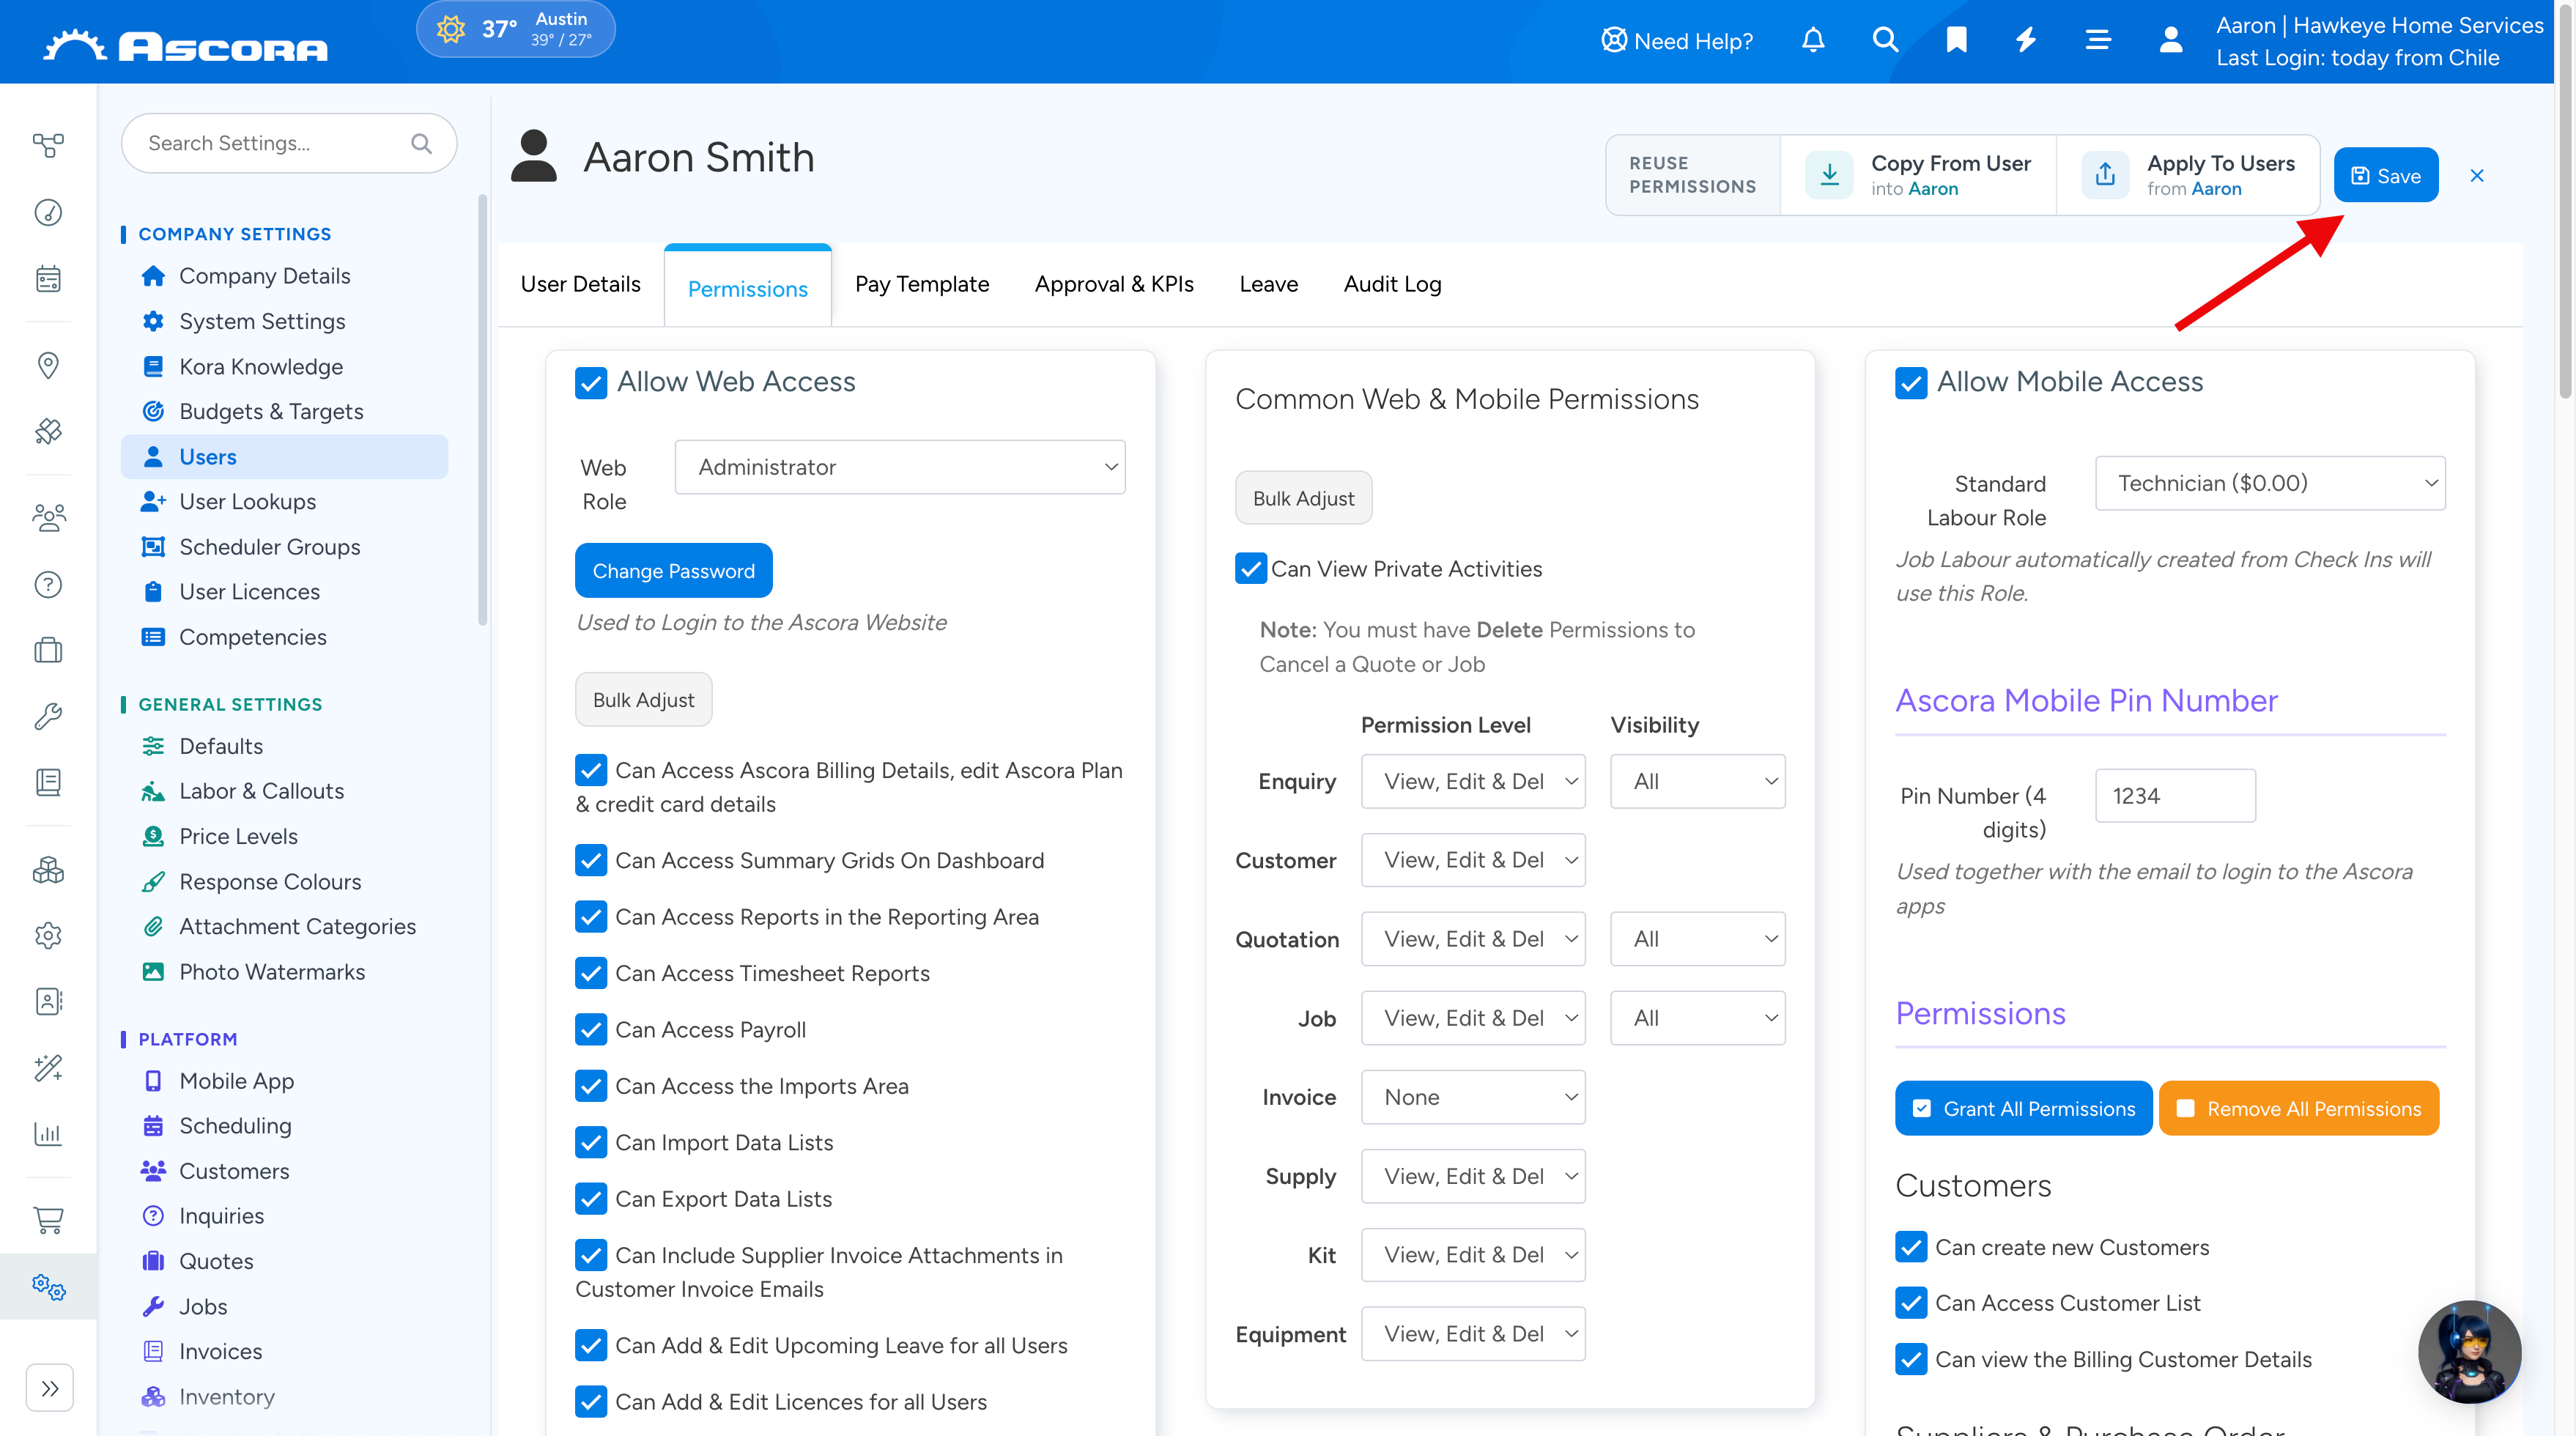Screen dimensions: 2576x1436
Task: Click the Search Settings input field
Action: [288, 143]
